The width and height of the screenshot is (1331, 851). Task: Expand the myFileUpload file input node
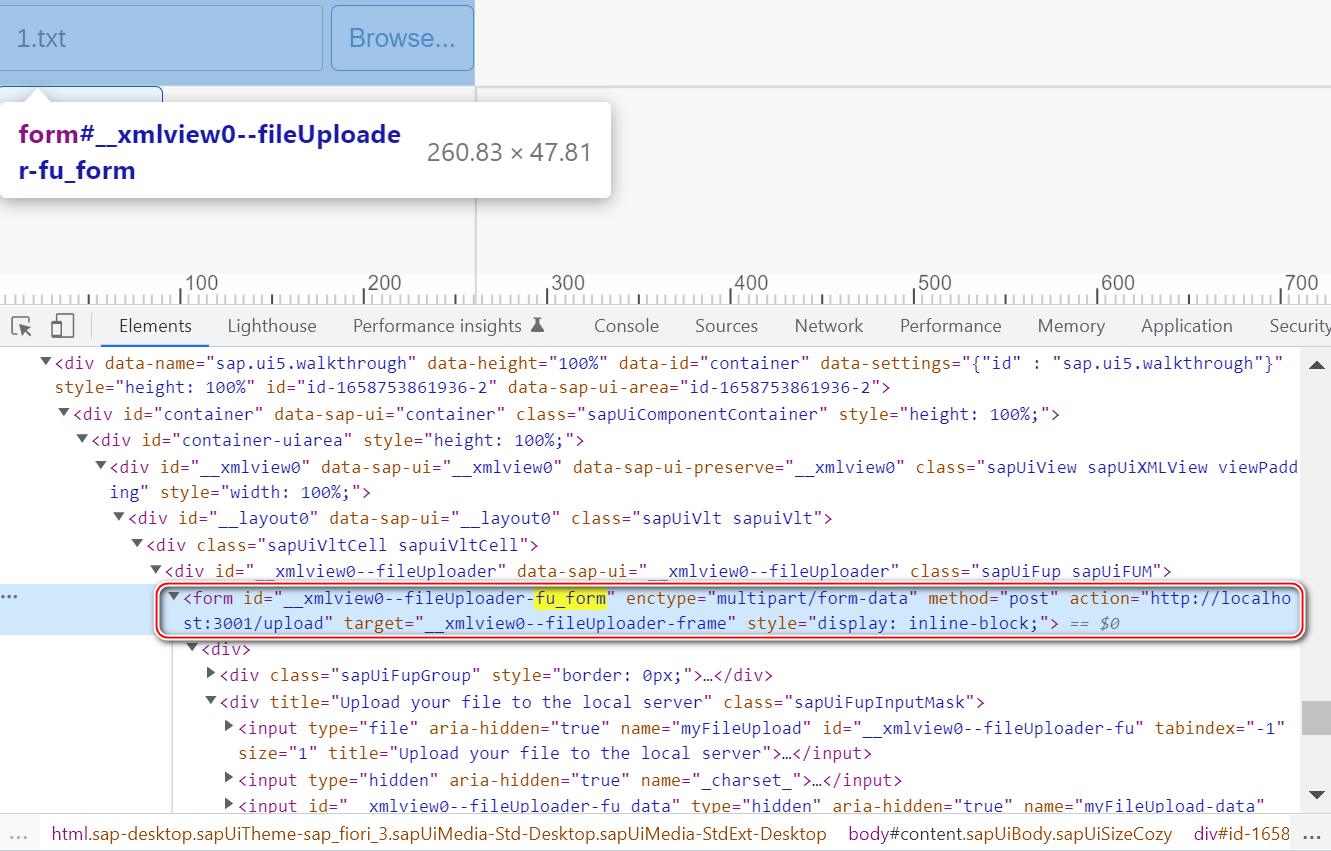coord(230,727)
